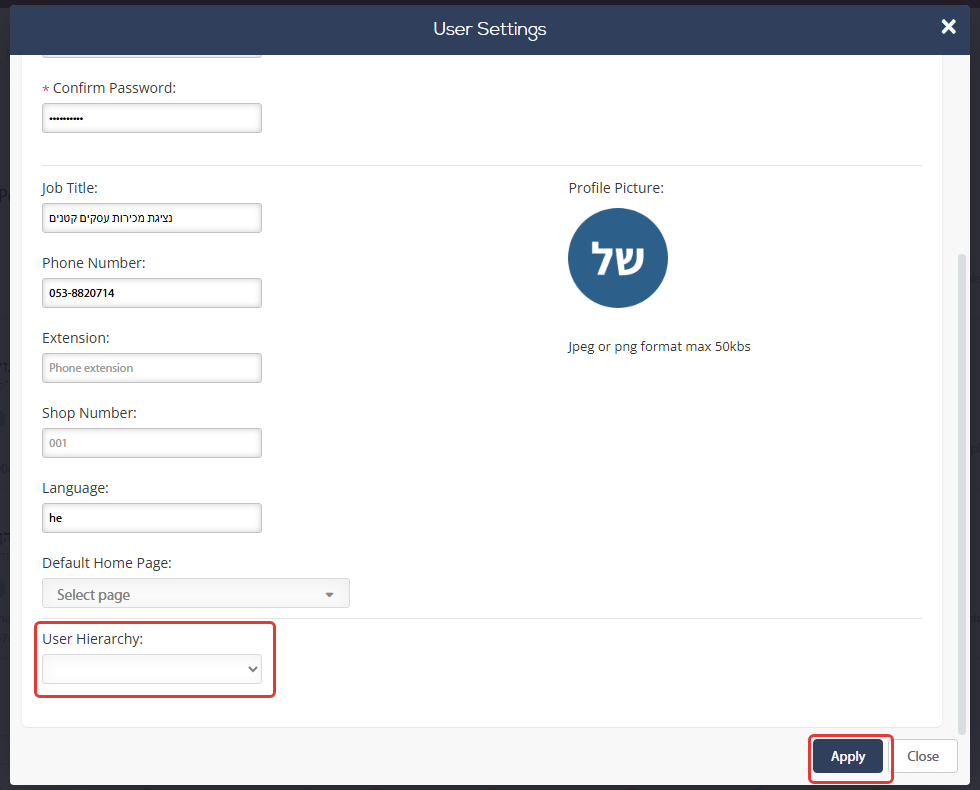This screenshot has width=980, height=790.
Task: Click the Shop Number field
Action: coord(152,443)
